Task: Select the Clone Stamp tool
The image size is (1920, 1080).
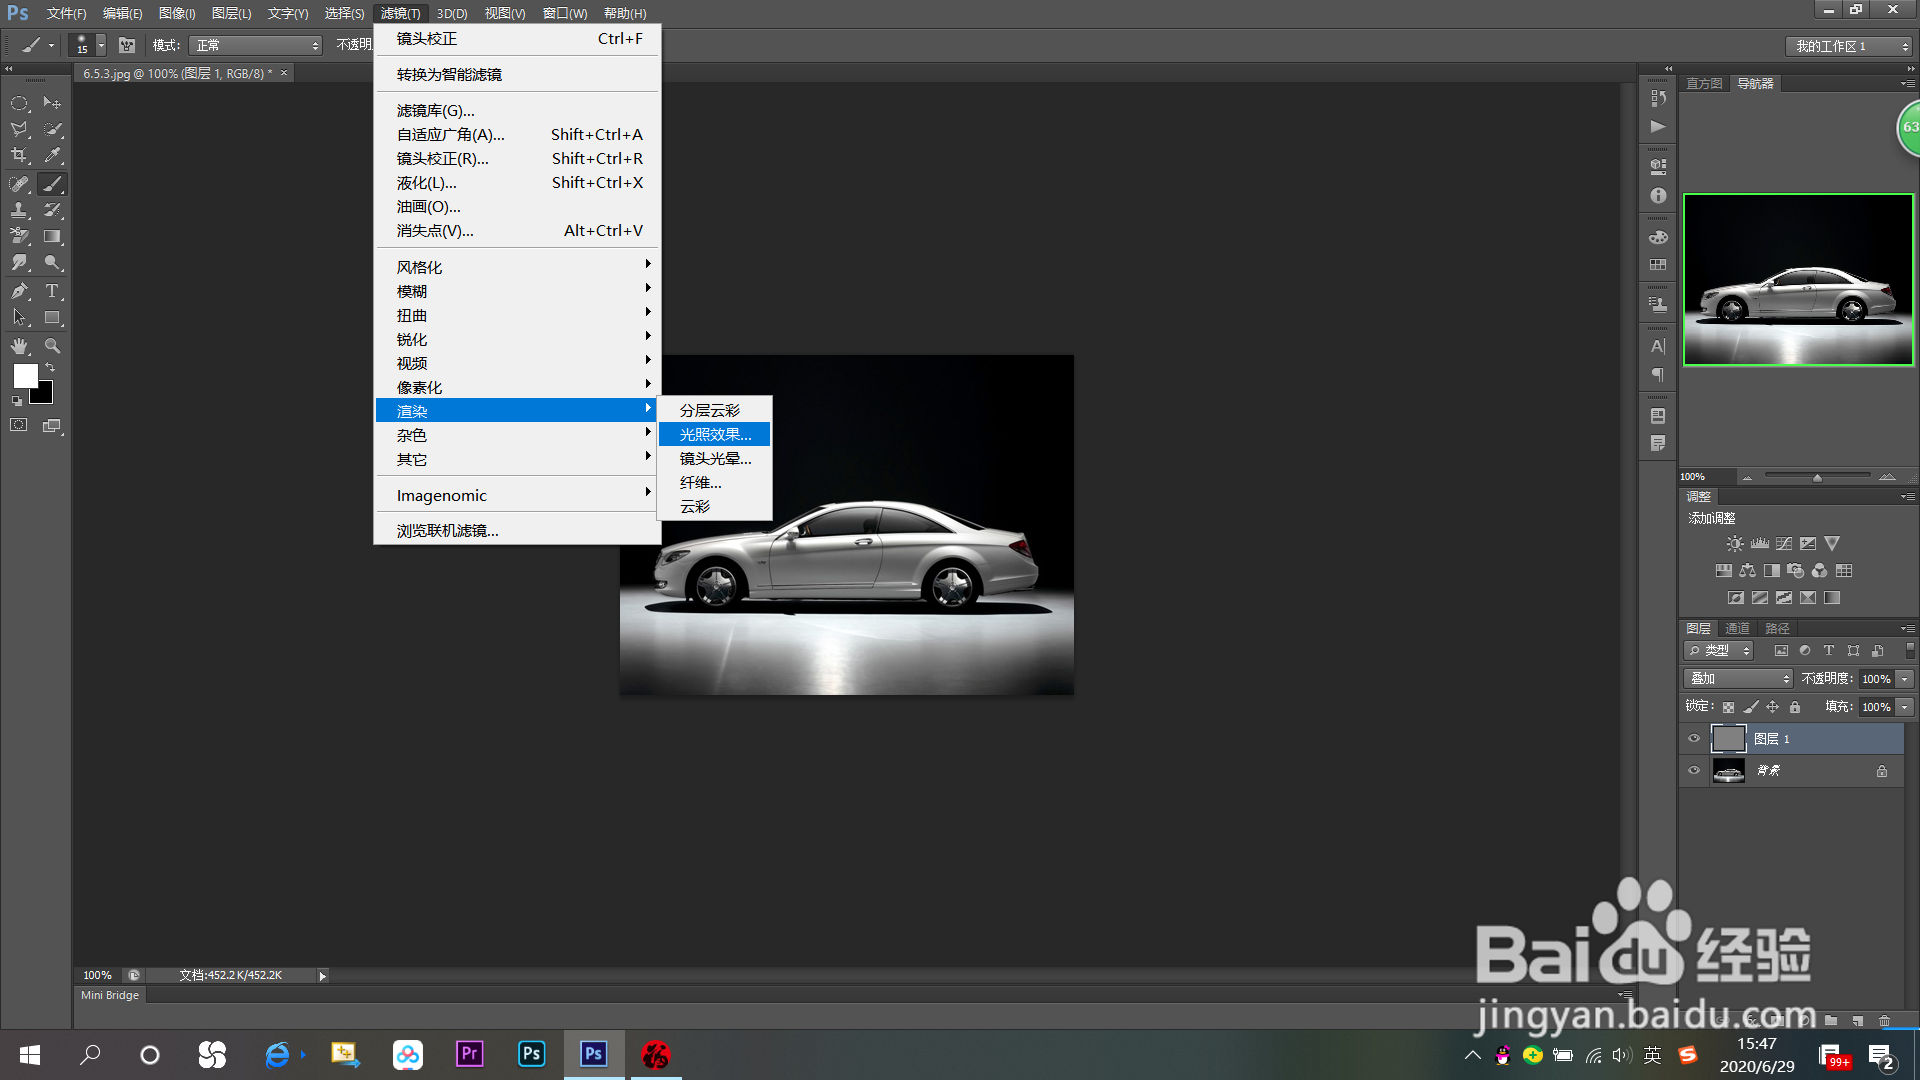Action: (x=19, y=210)
